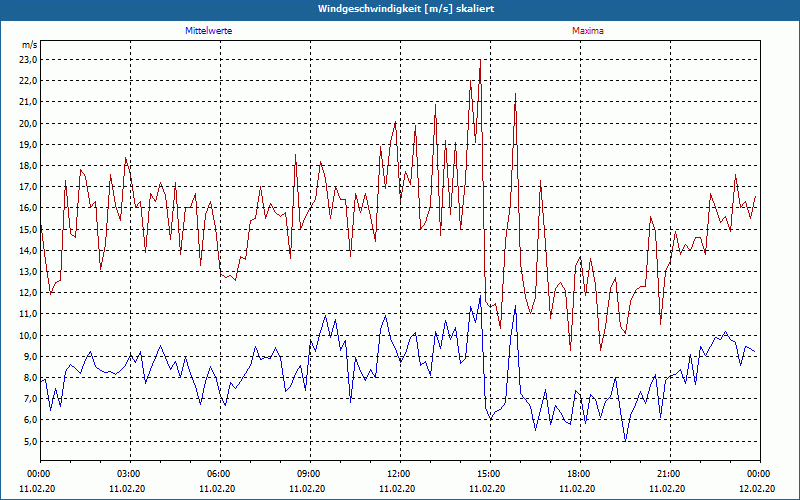Click the 19,0 y-axis value

click(x=29, y=144)
